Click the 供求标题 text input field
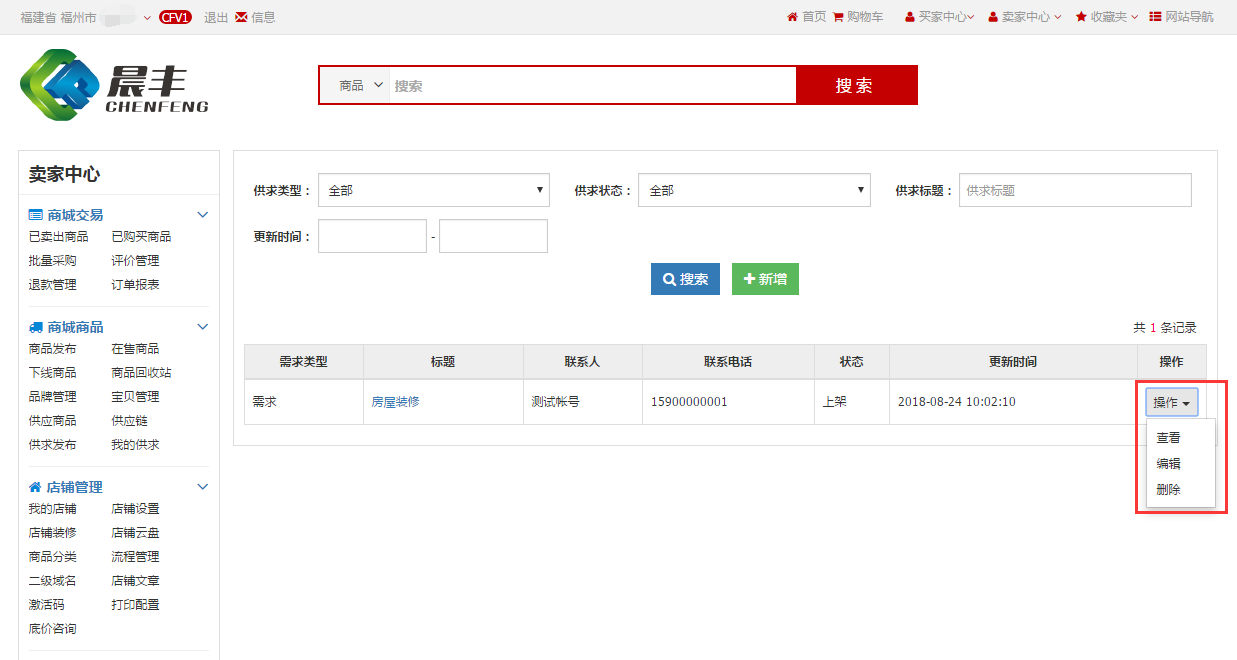This screenshot has height=660, width=1237. (x=1075, y=190)
